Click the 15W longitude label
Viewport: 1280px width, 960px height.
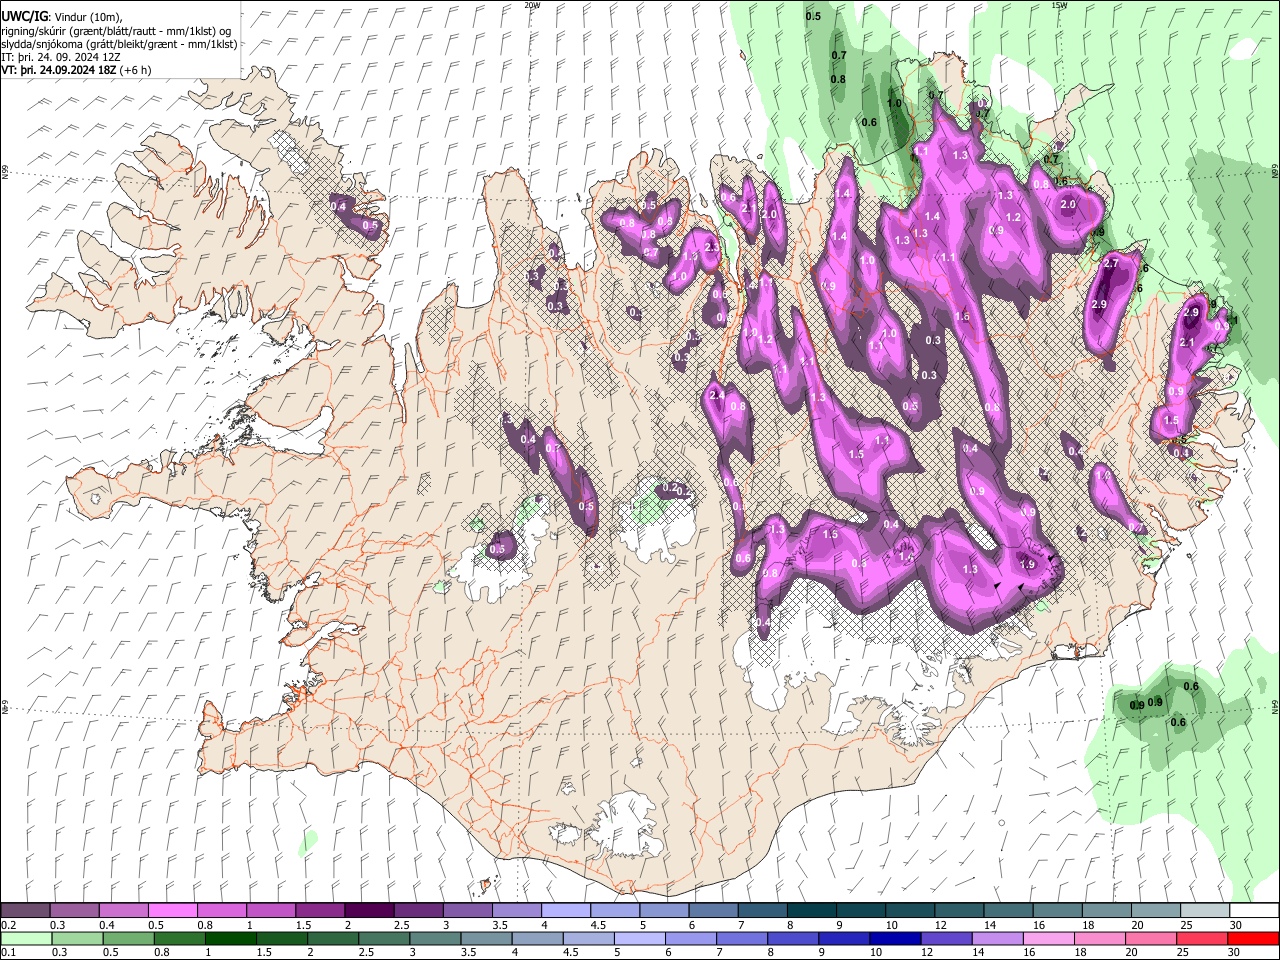point(1059,5)
